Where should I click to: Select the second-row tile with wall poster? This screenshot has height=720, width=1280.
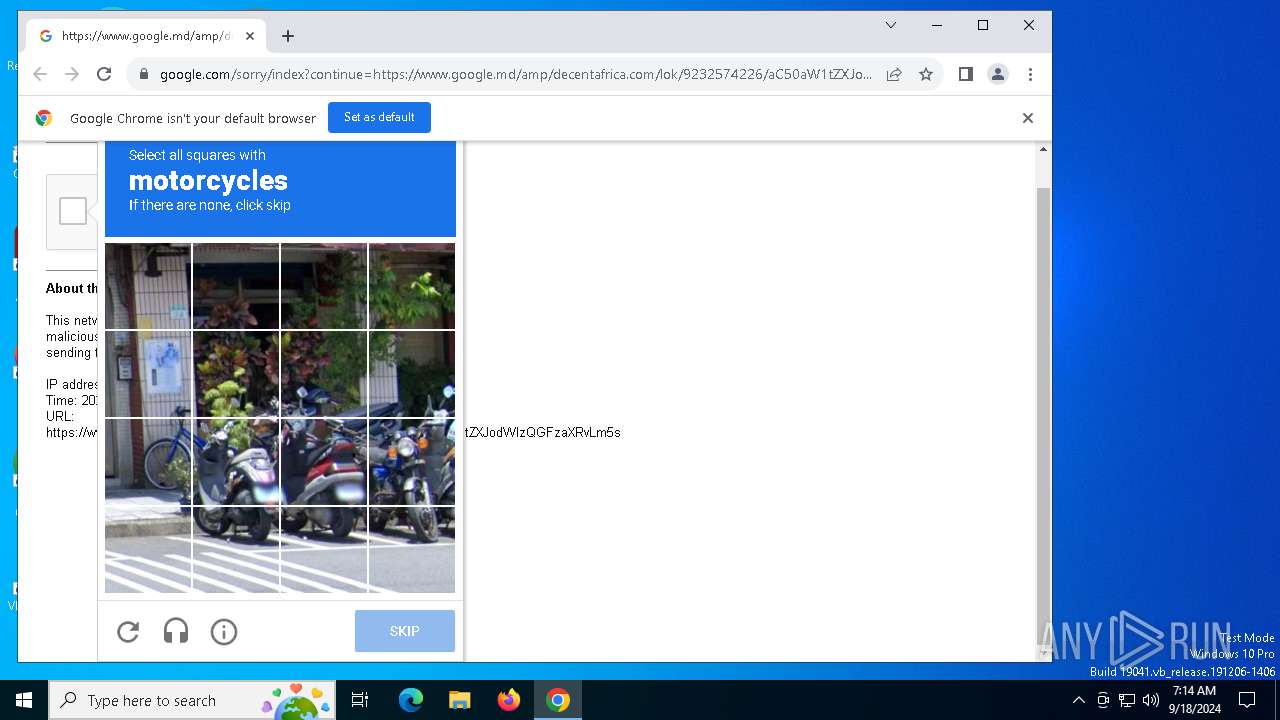click(x=148, y=374)
